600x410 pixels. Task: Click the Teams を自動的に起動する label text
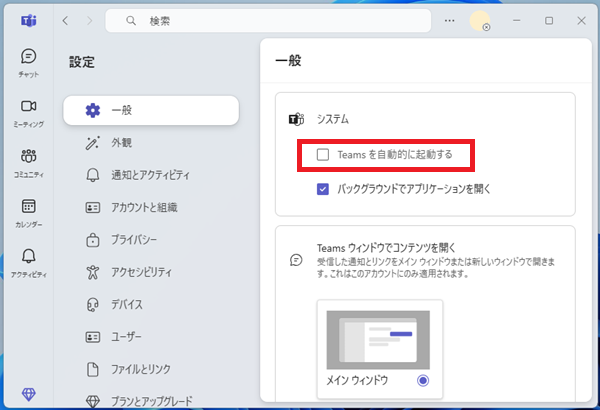point(395,155)
